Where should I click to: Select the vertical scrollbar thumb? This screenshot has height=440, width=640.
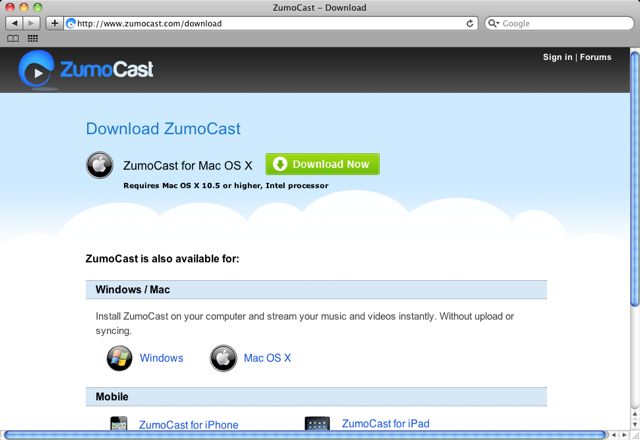[x=635, y=178]
